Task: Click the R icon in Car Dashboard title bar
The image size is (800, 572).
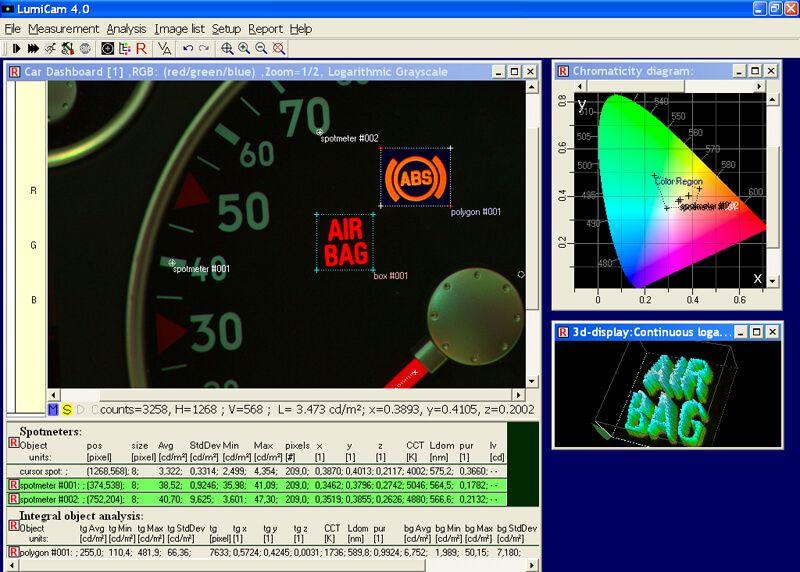Action: tap(14, 72)
